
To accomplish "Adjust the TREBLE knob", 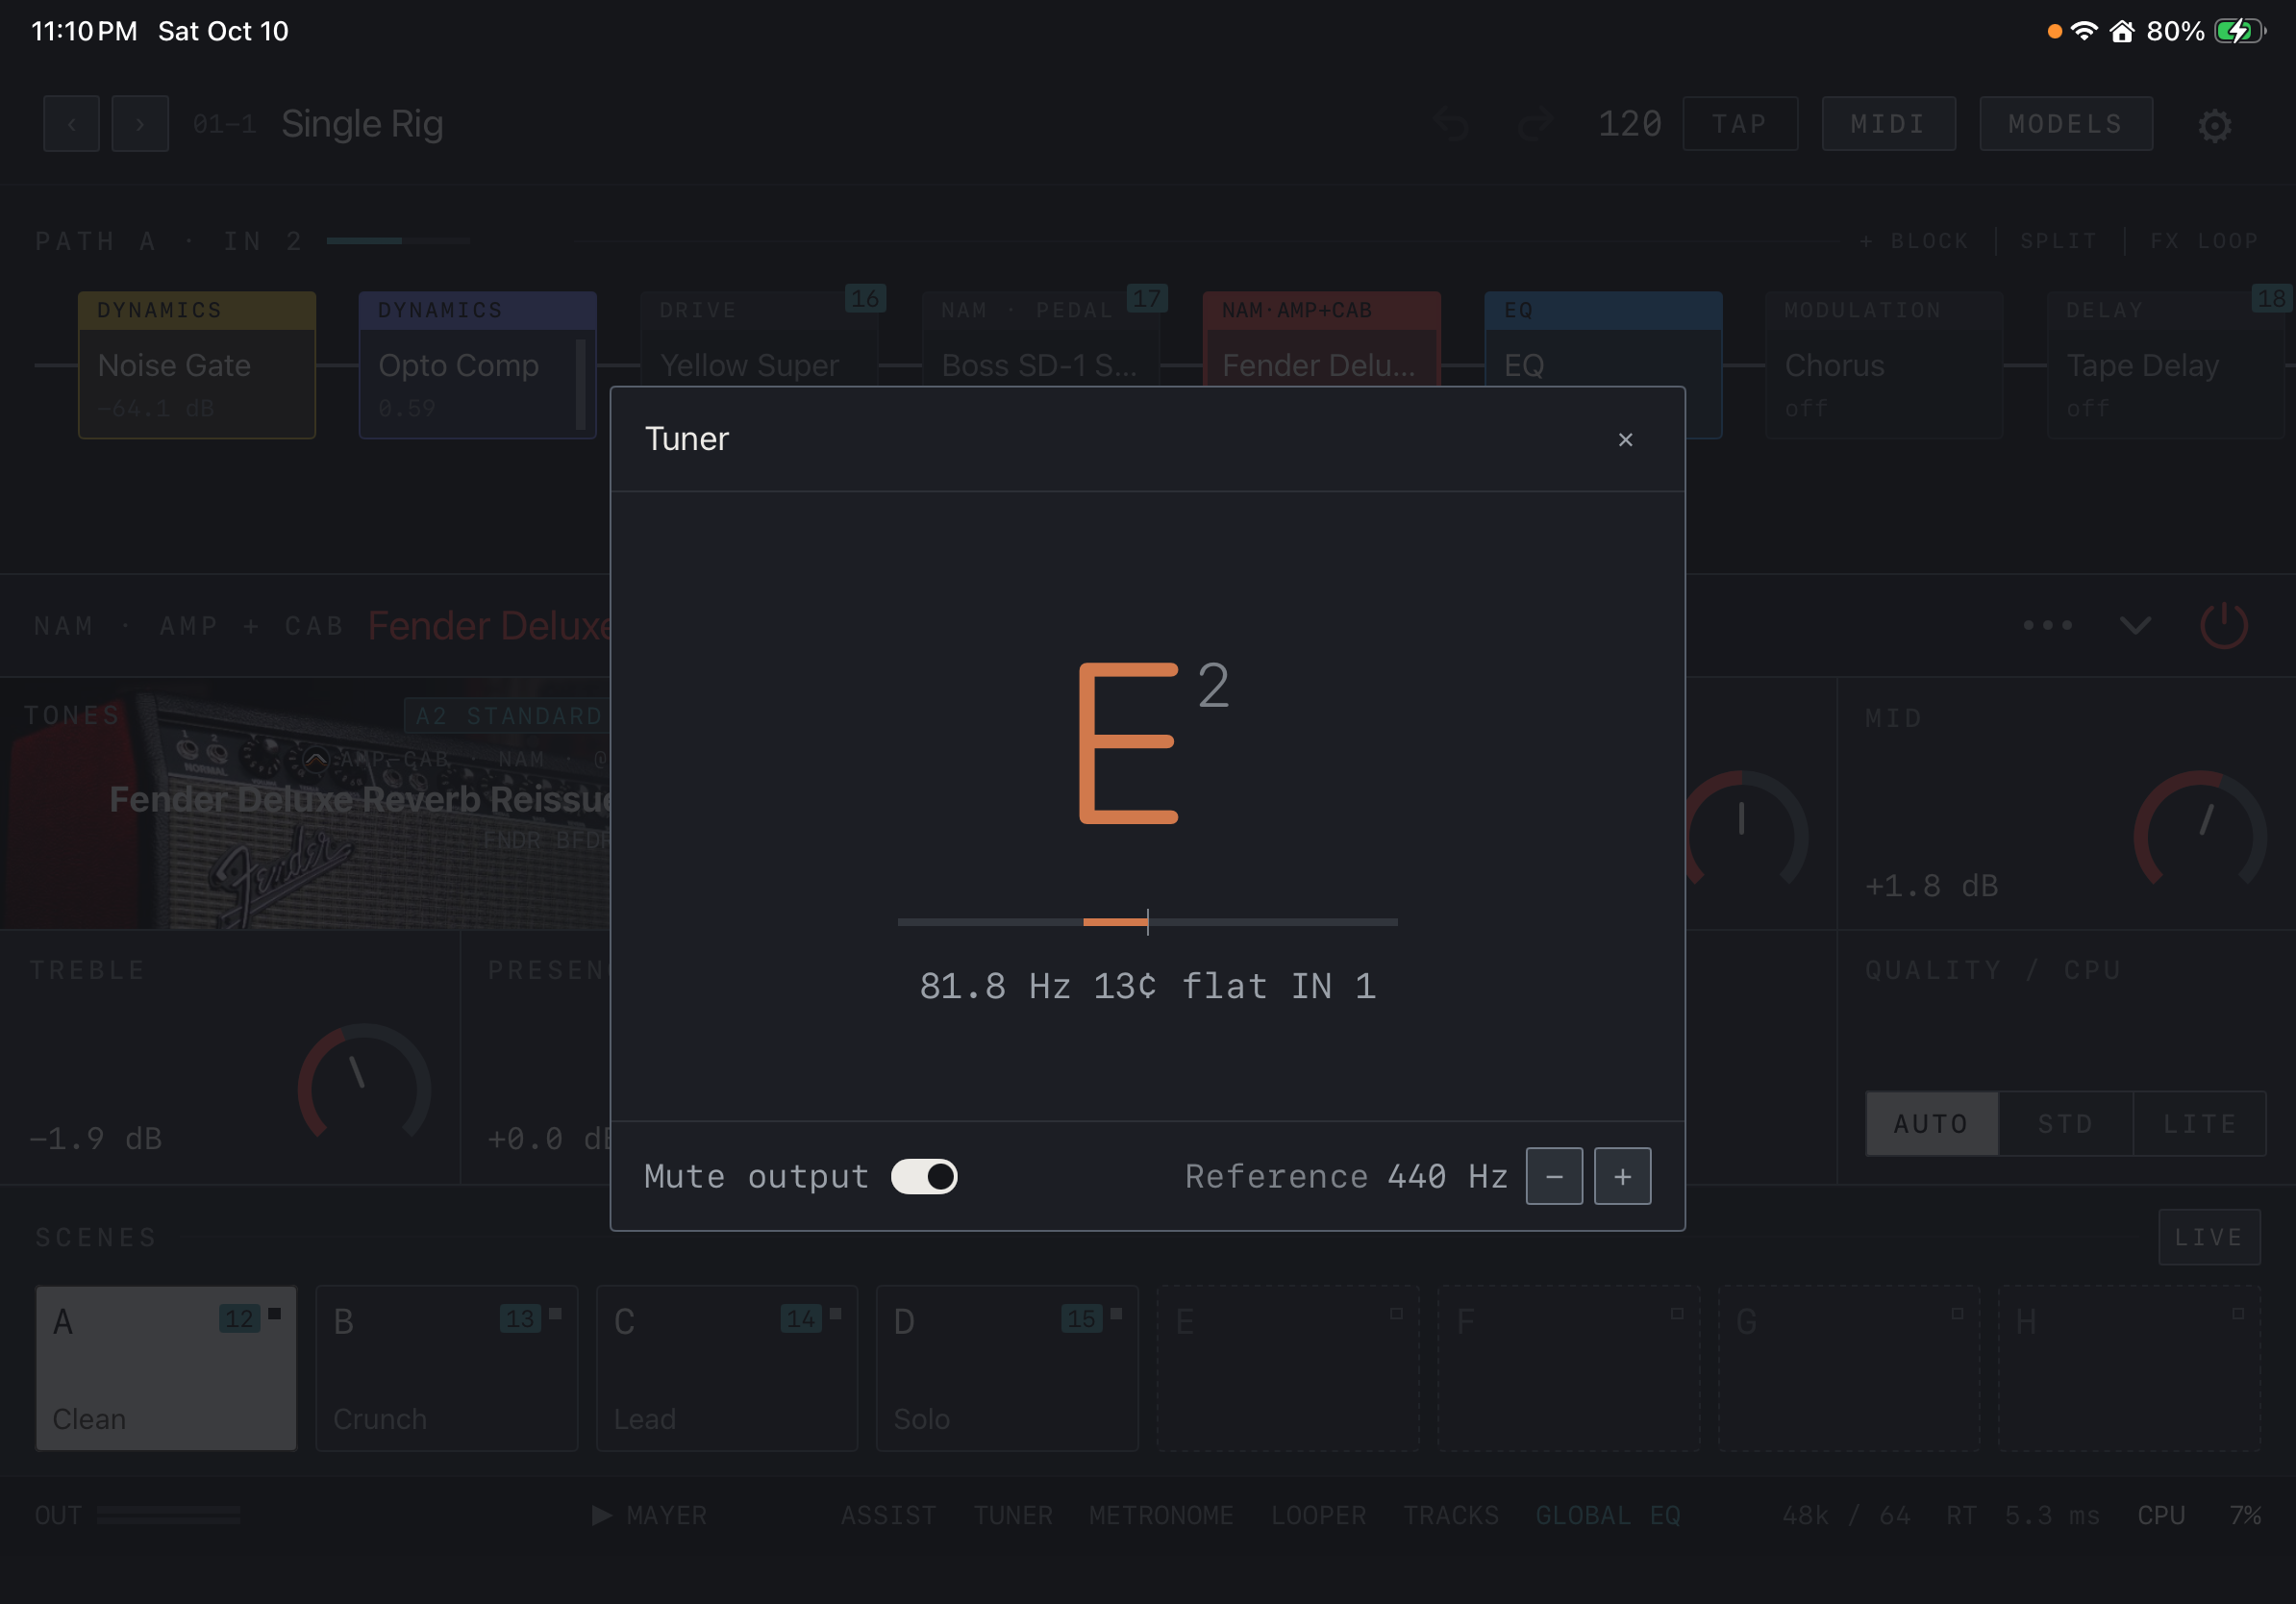I will point(364,1082).
